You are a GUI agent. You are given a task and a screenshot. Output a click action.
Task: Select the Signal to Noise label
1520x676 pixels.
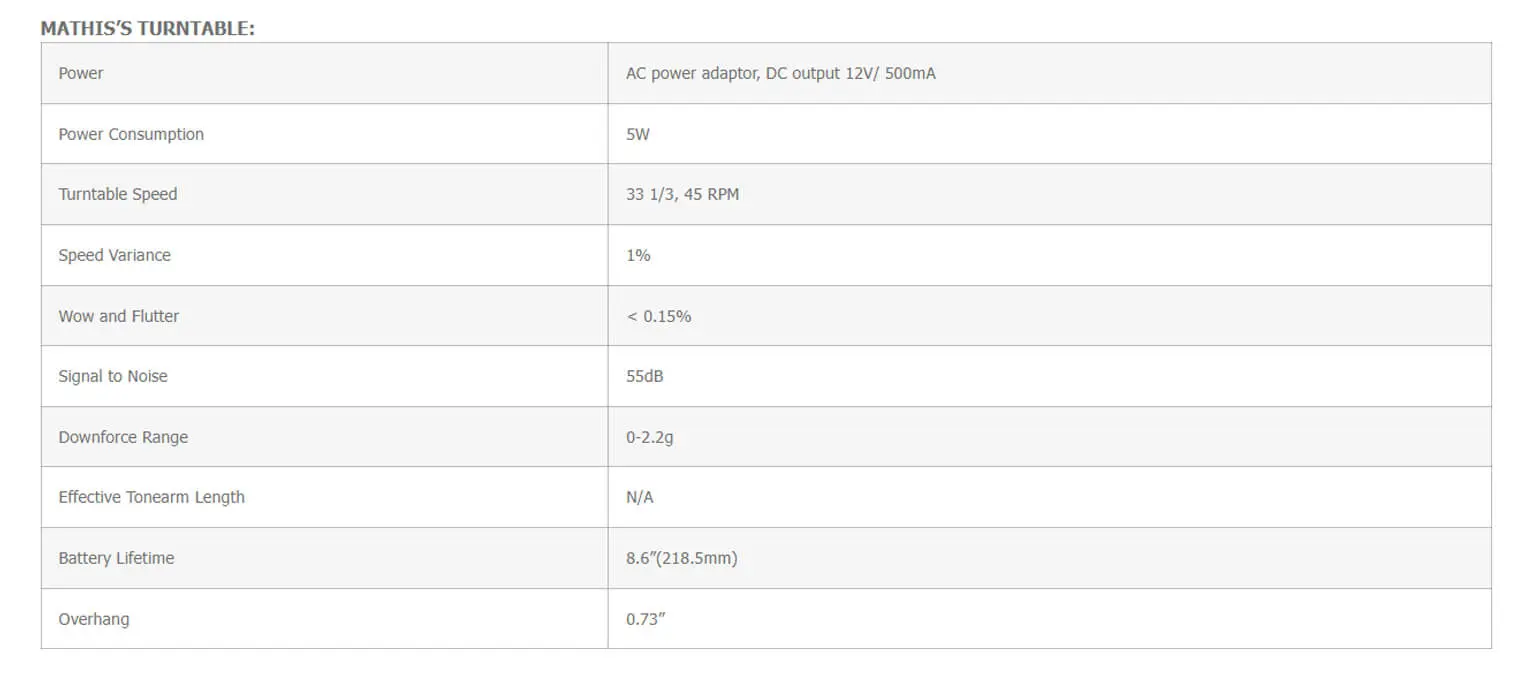[113, 376]
